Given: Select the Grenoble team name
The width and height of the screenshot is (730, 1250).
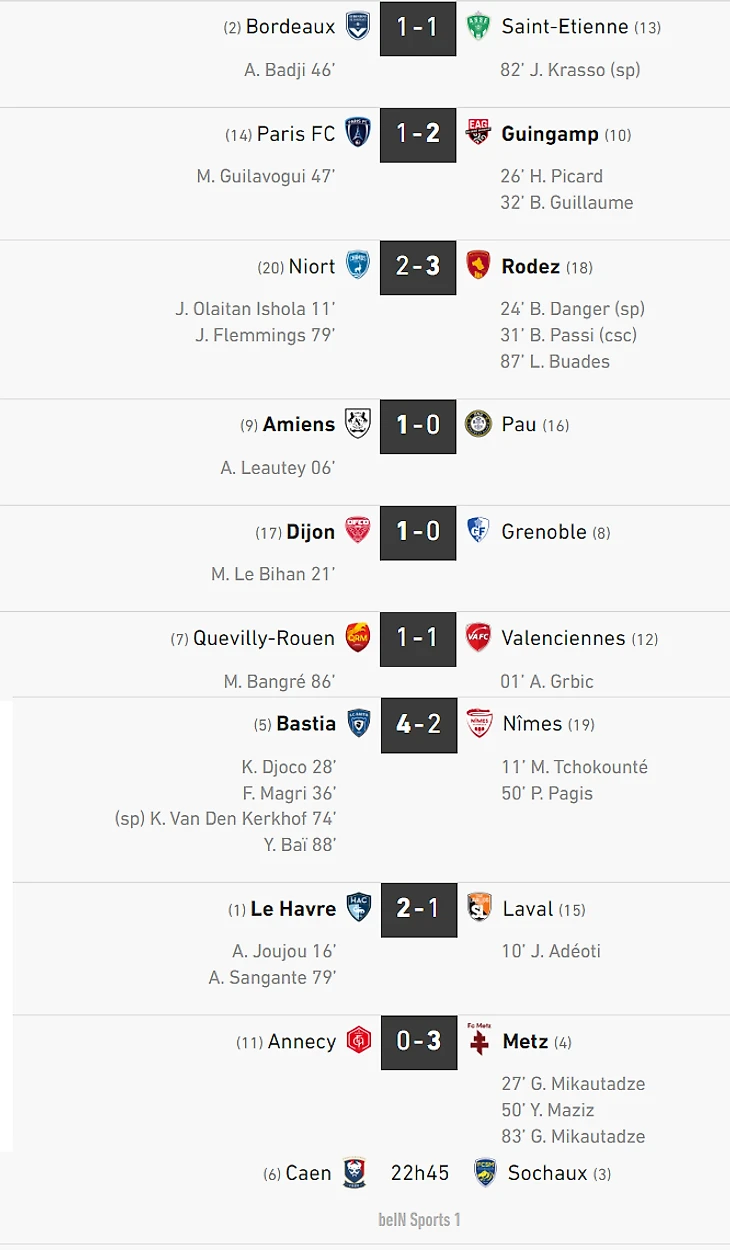Looking at the screenshot, I should tap(544, 532).
